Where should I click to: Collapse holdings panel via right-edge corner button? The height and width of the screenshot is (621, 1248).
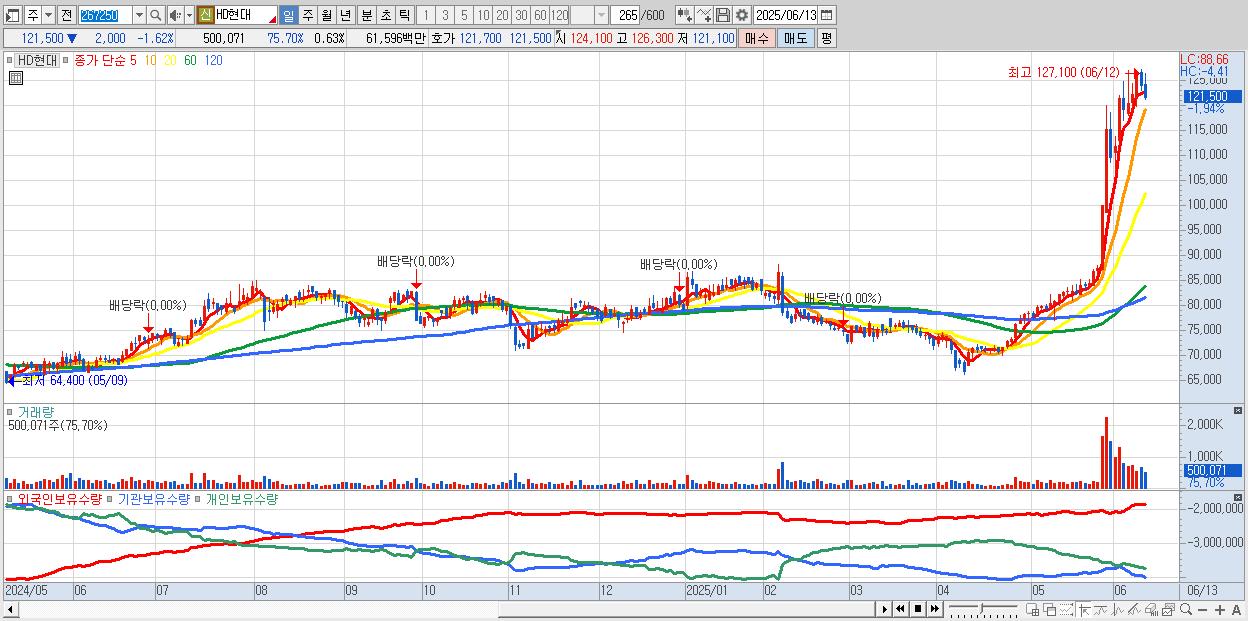point(1240,498)
